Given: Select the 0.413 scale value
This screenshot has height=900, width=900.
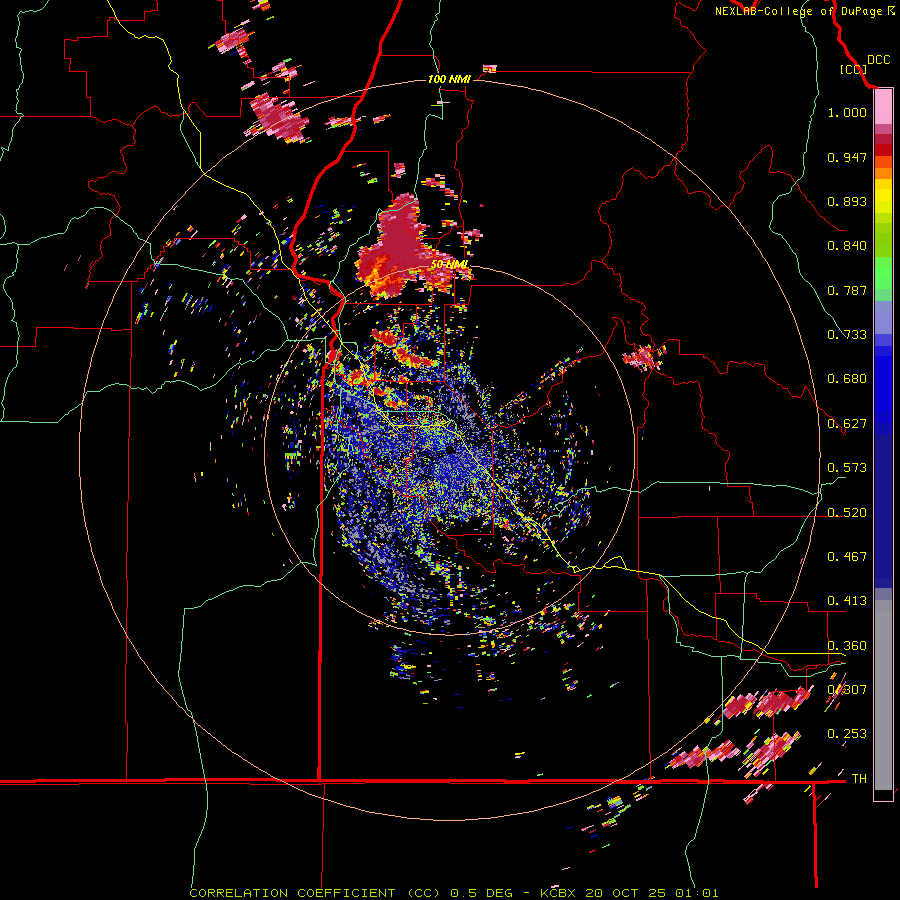Looking at the screenshot, I should (847, 601).
